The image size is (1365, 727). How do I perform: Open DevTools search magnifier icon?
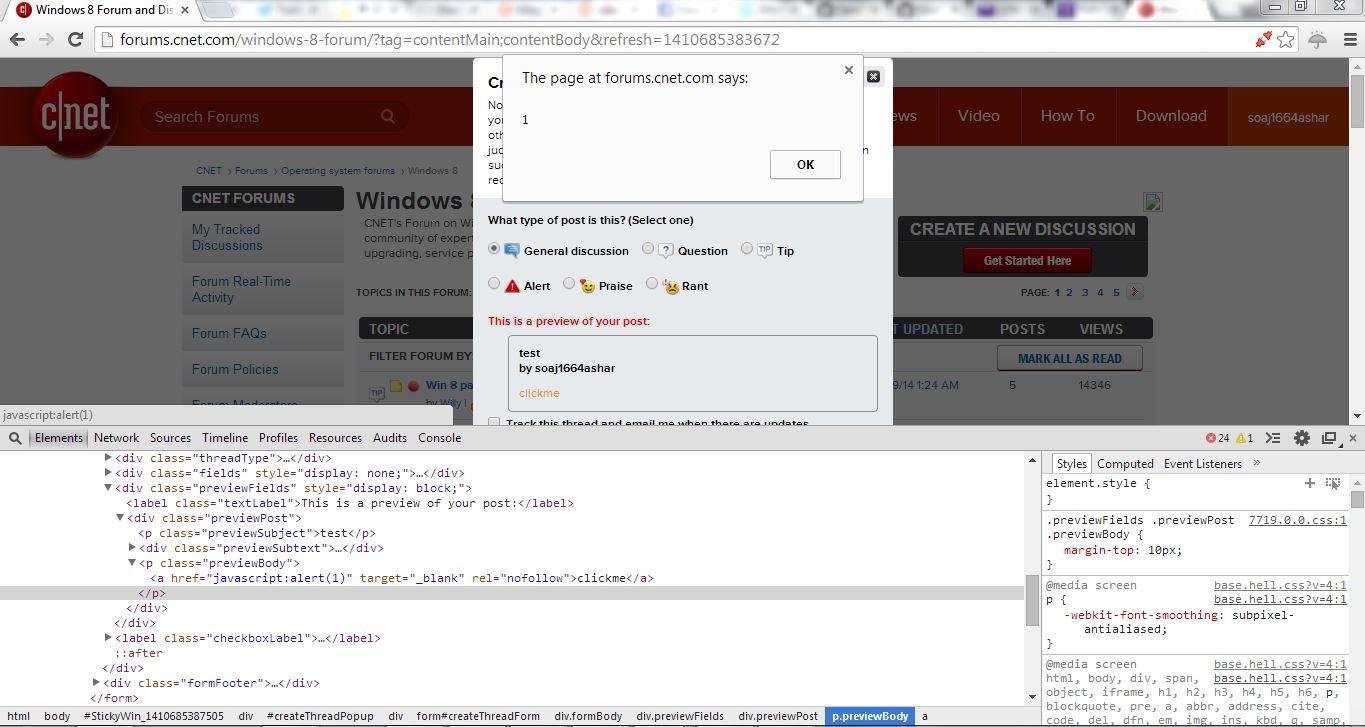15,438
